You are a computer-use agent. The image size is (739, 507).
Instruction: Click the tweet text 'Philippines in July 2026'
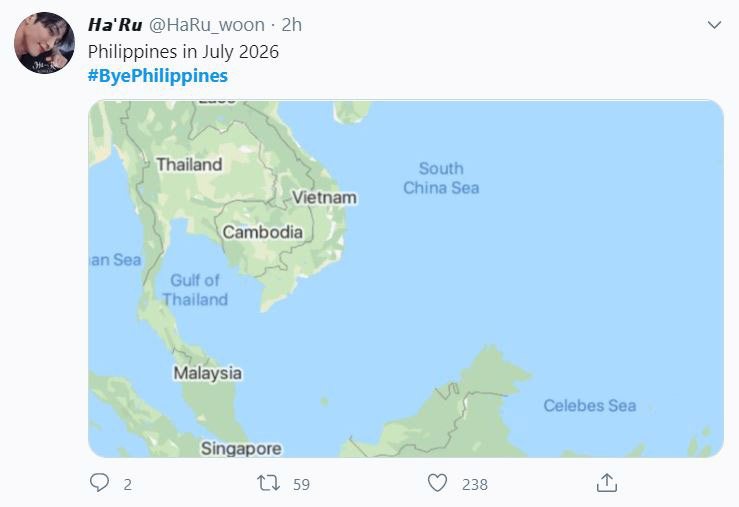click(x=183, y=51)
